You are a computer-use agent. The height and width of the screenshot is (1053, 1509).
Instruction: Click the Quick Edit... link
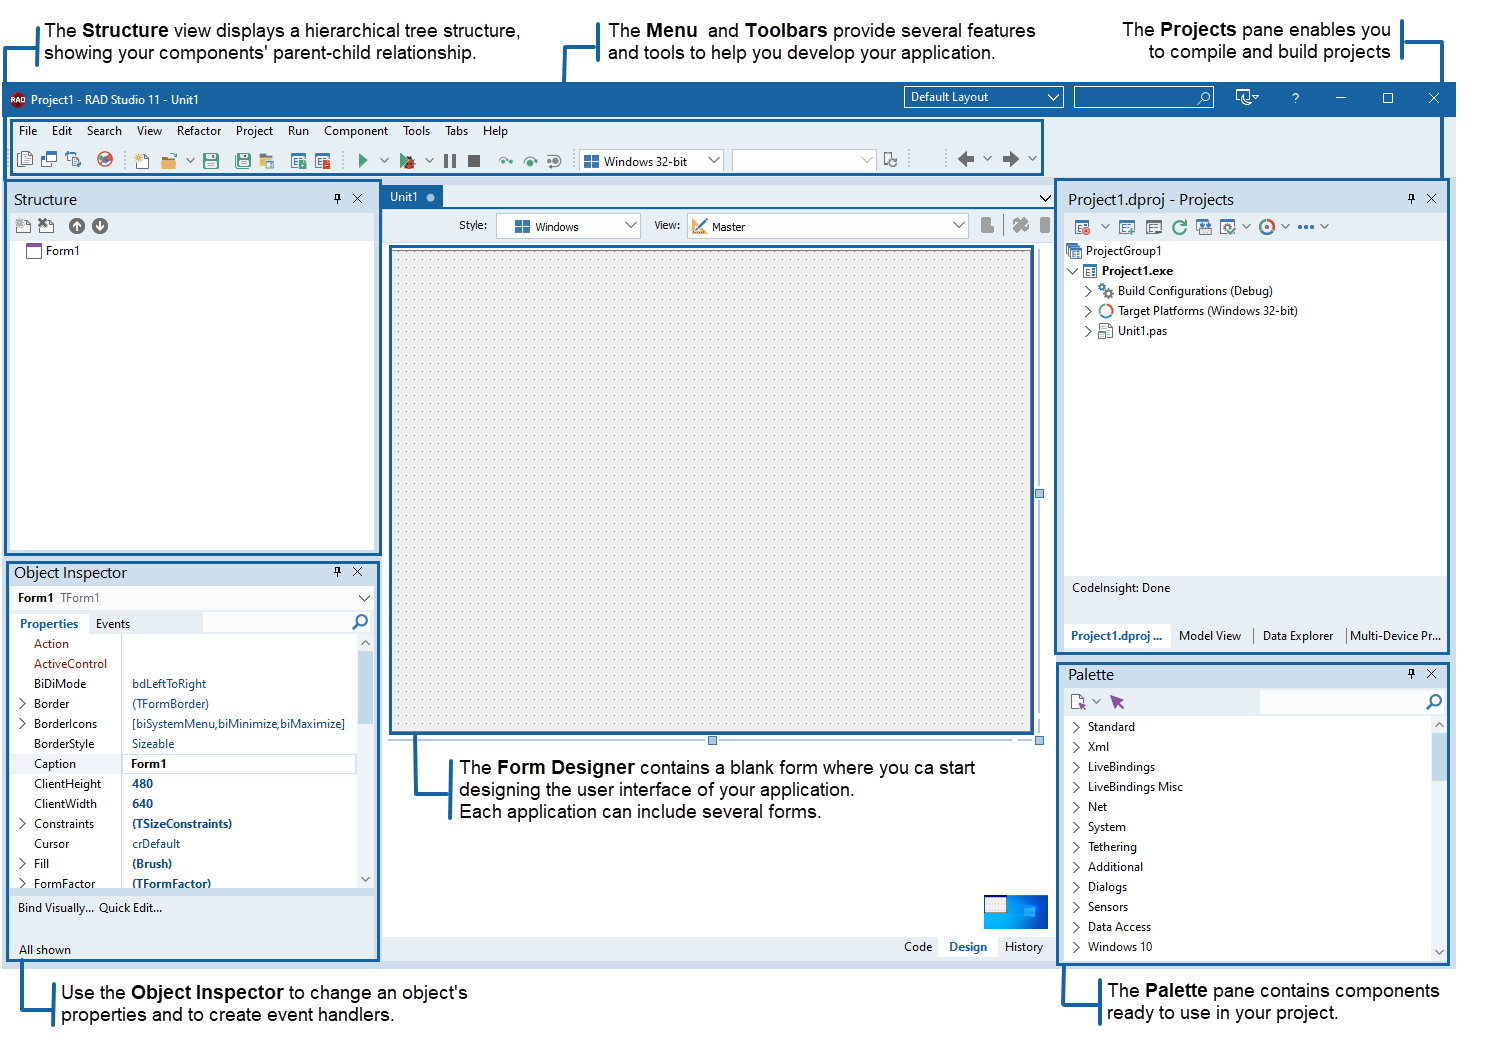click(131, 908)
